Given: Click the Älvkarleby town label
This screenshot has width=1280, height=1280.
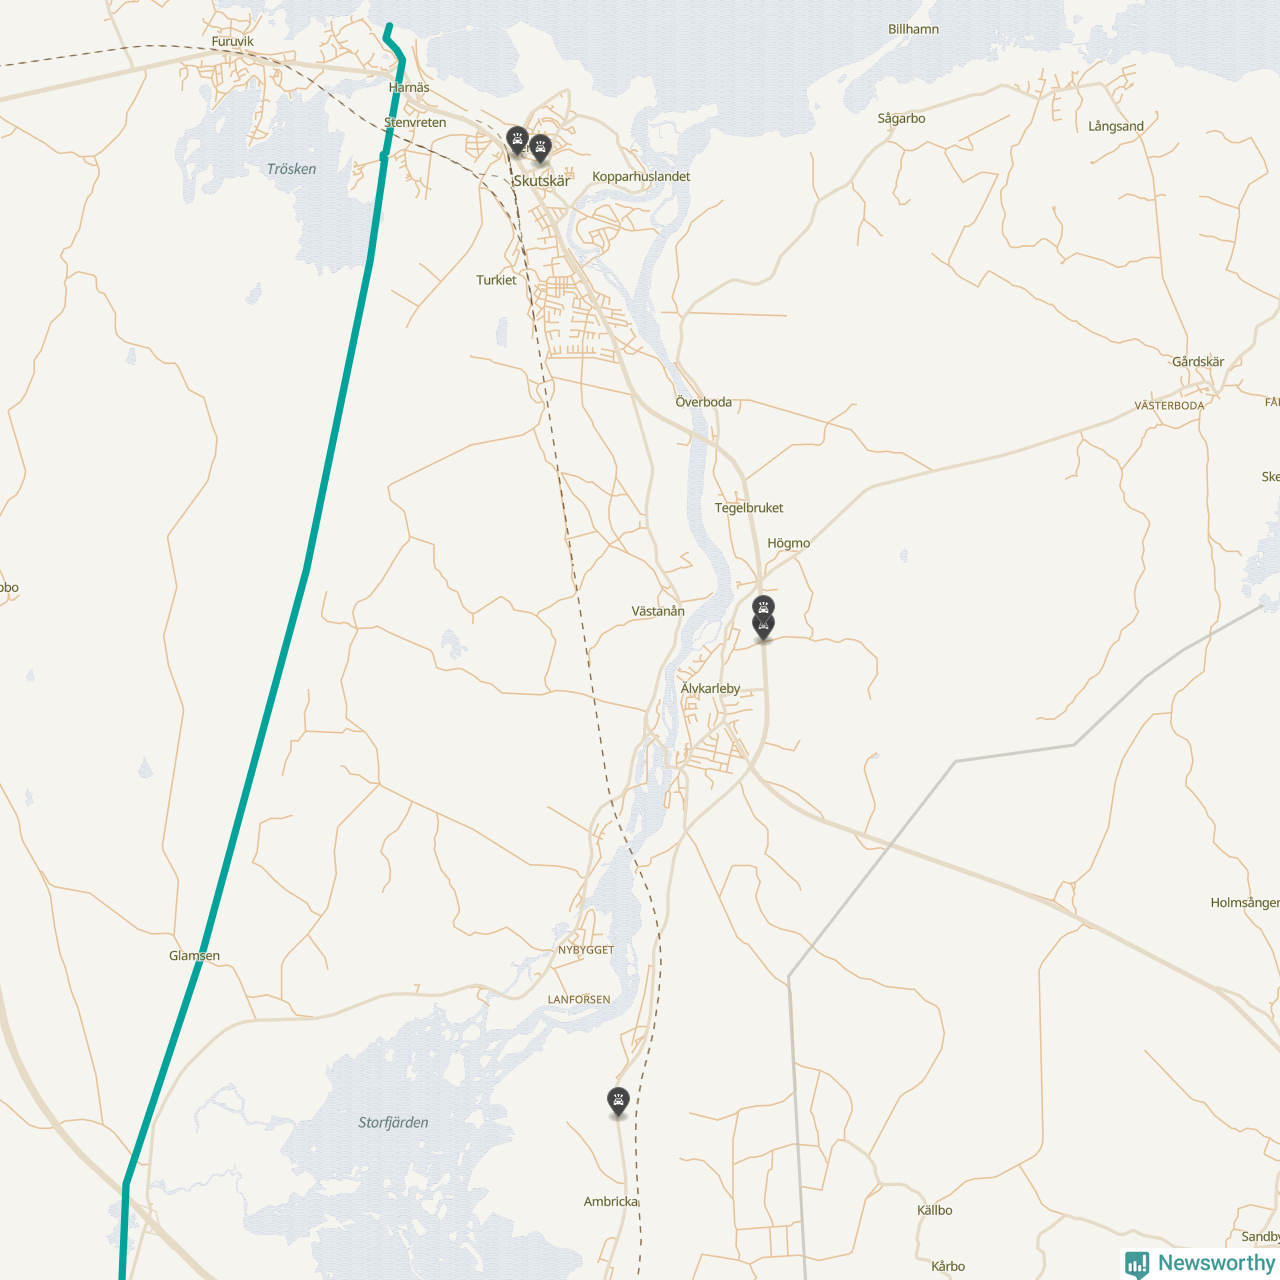Looking at the screenshot, I should 710,689.
